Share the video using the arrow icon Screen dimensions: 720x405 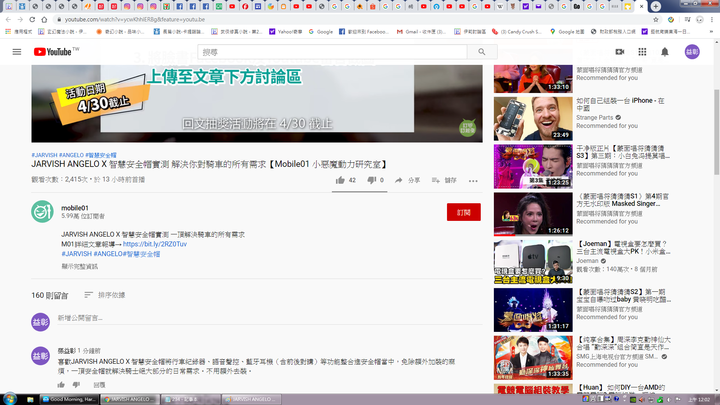399,180
